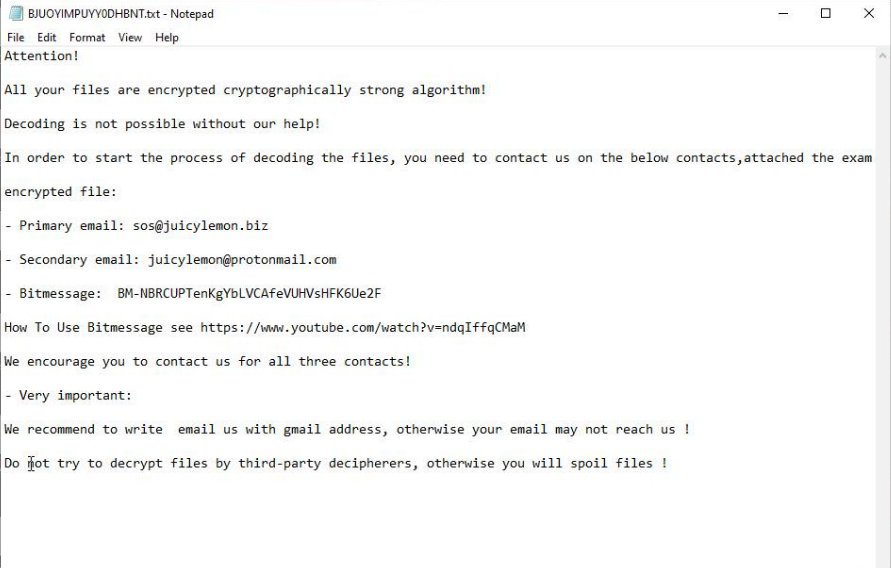Click the scrollbar up arrow
The width and height of the screenshot is (891, 568).
(882, 56)
